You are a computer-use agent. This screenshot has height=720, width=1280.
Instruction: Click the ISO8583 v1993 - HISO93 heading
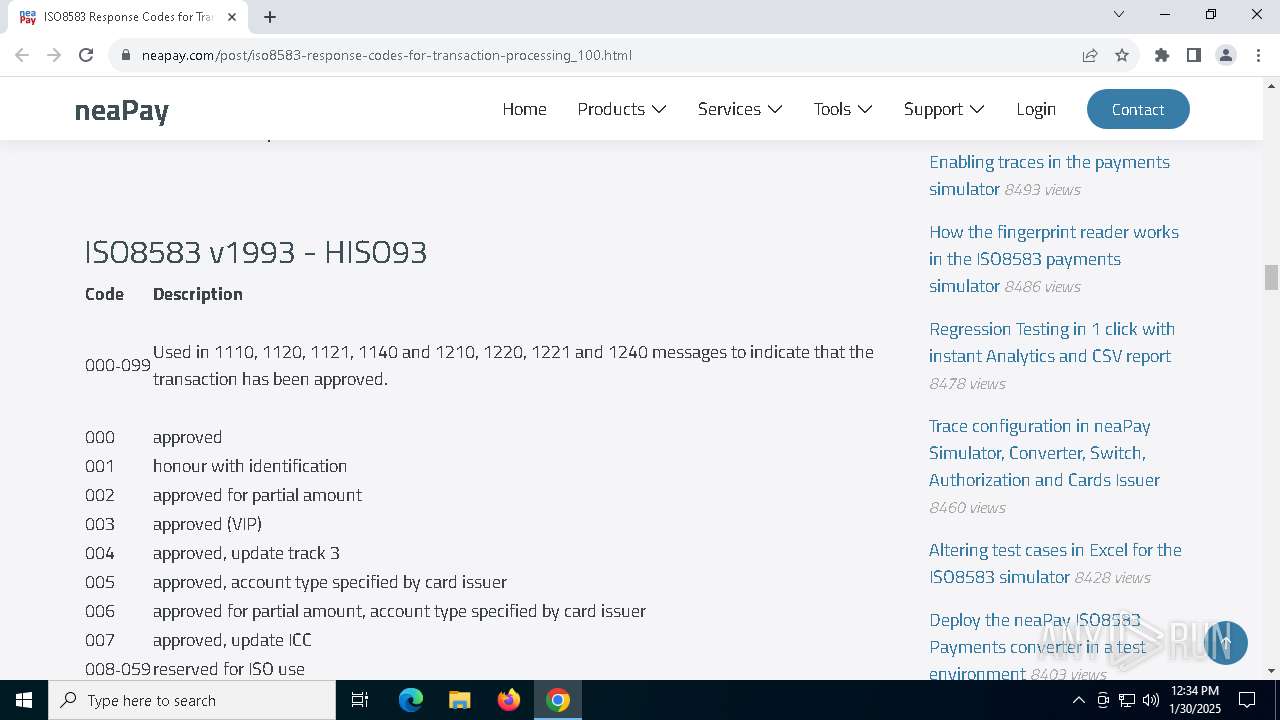[x=256, y=251]
